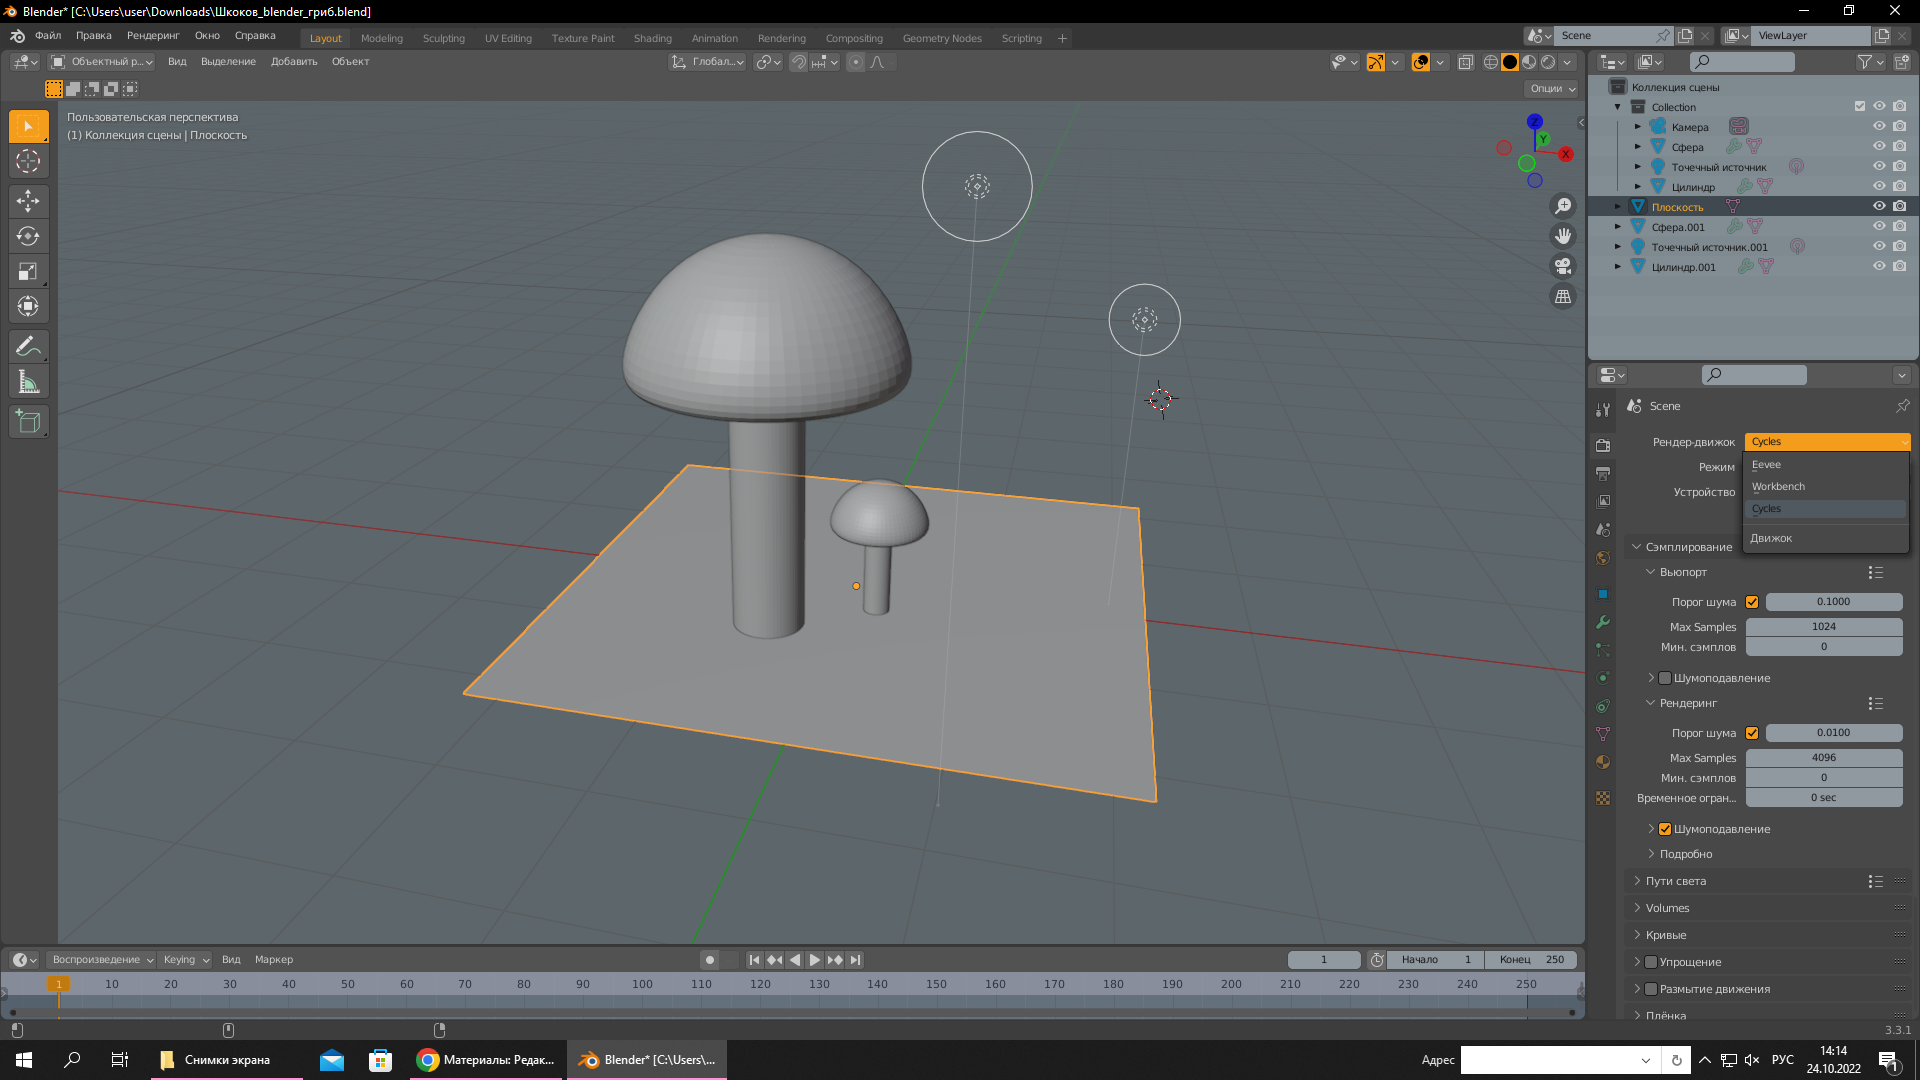Viewport: 1920px width, 1080px height.
Task: Collapse the Collection tree in outliner
Action: (x=1618, y=107)
